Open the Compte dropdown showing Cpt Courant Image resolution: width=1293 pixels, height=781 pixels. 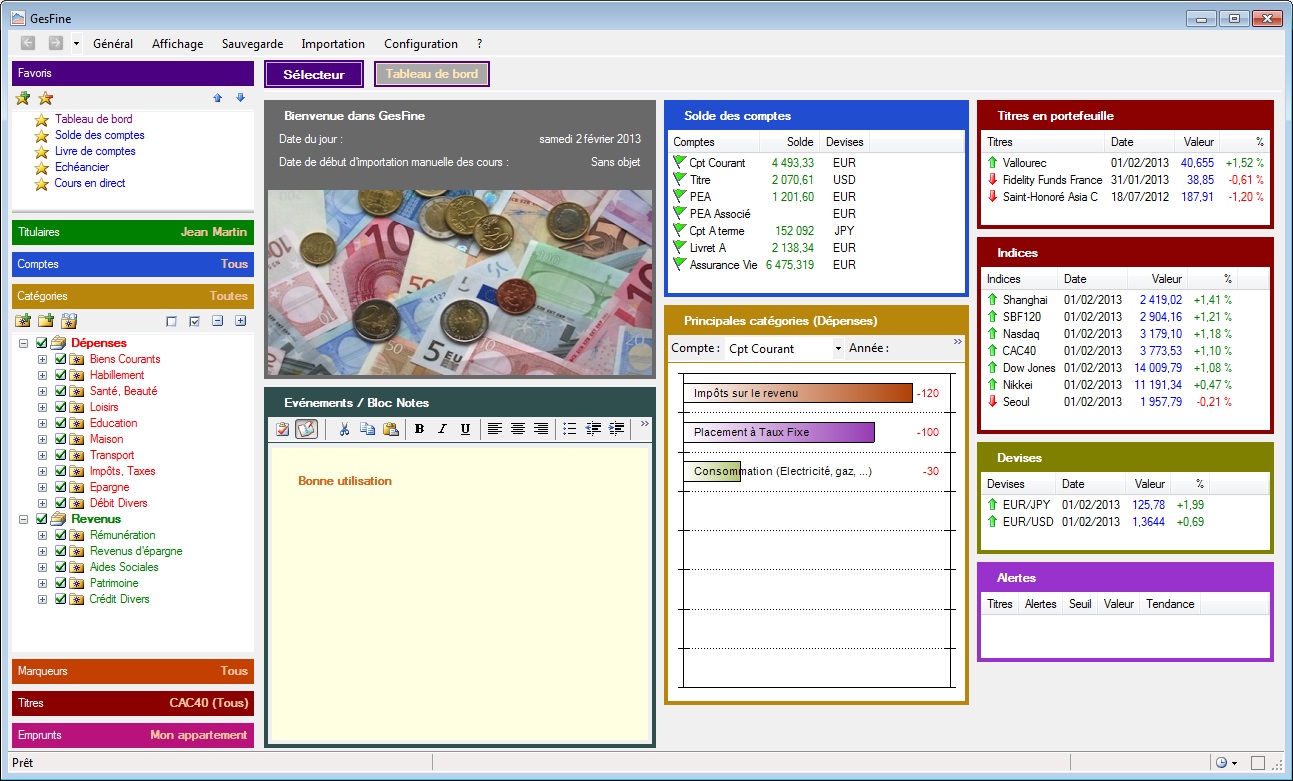tap(838, 348)
